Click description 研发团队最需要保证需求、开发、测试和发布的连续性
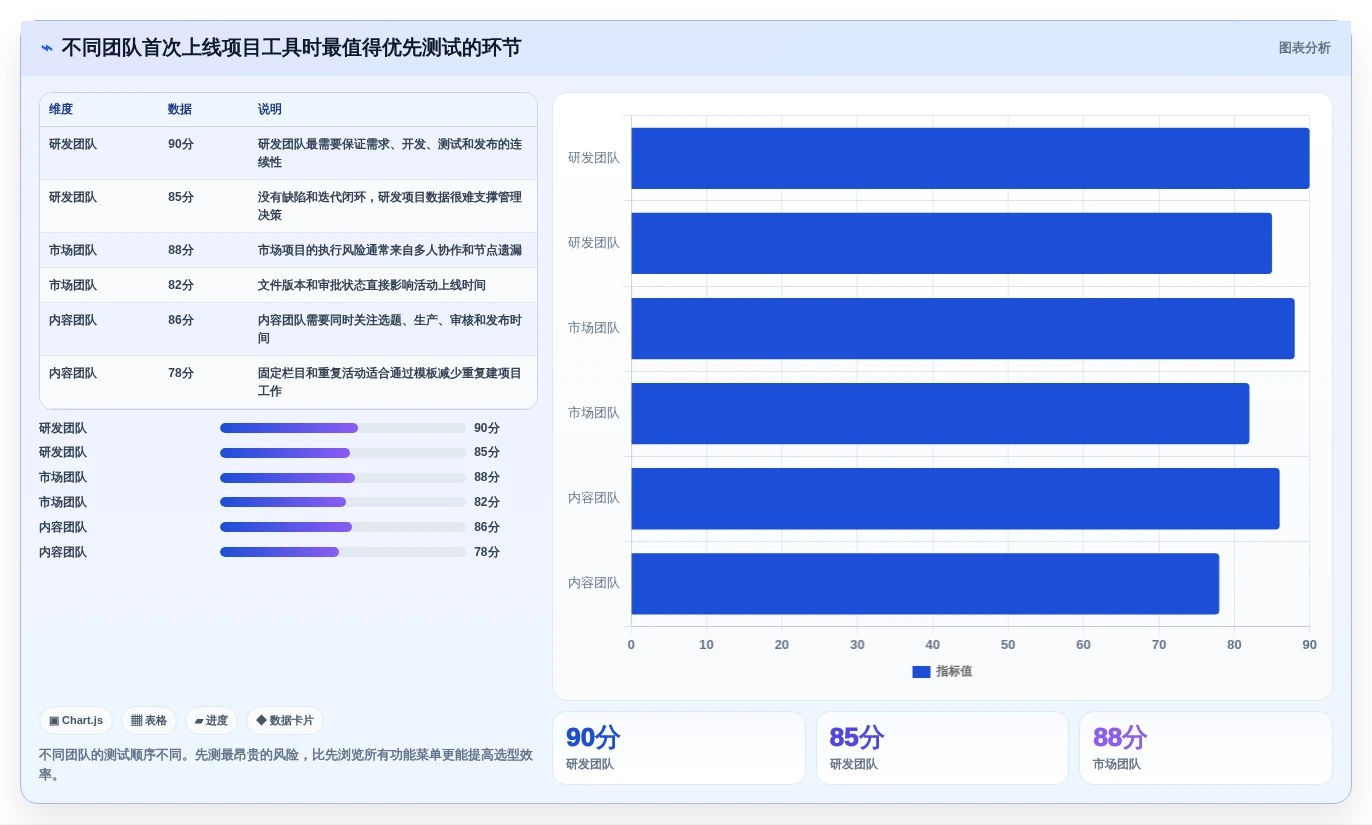The image size is (1372, 825). click(390, 153)
